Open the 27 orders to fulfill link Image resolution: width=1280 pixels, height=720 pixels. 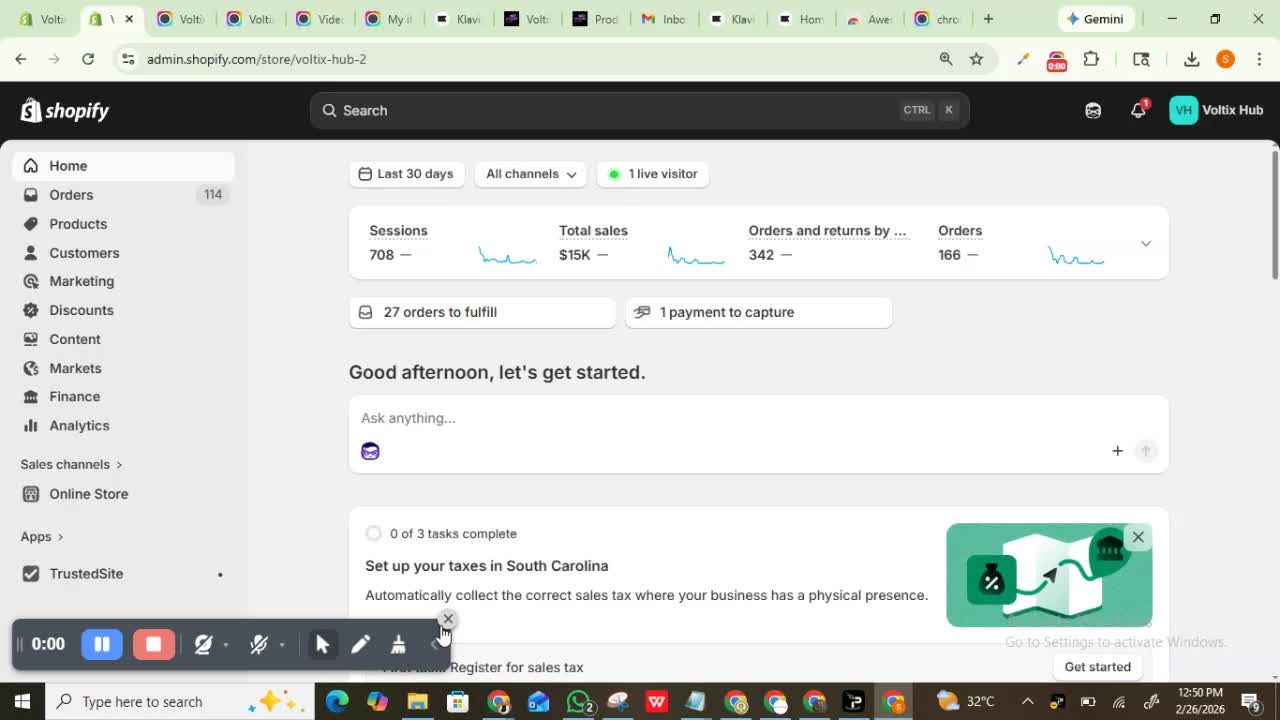click(441, 312)
